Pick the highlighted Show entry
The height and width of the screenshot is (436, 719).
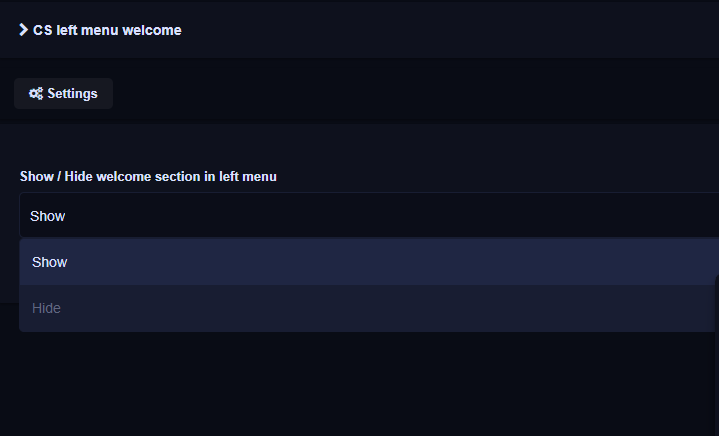pos(369,262)
